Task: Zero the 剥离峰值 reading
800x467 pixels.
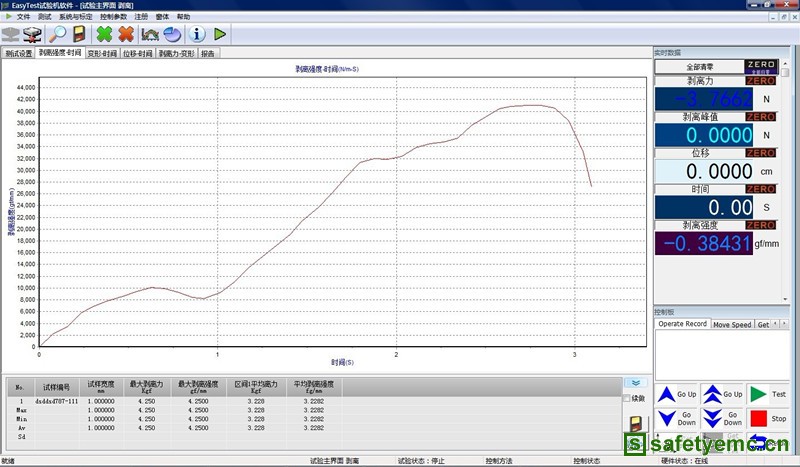Action: 761,117
